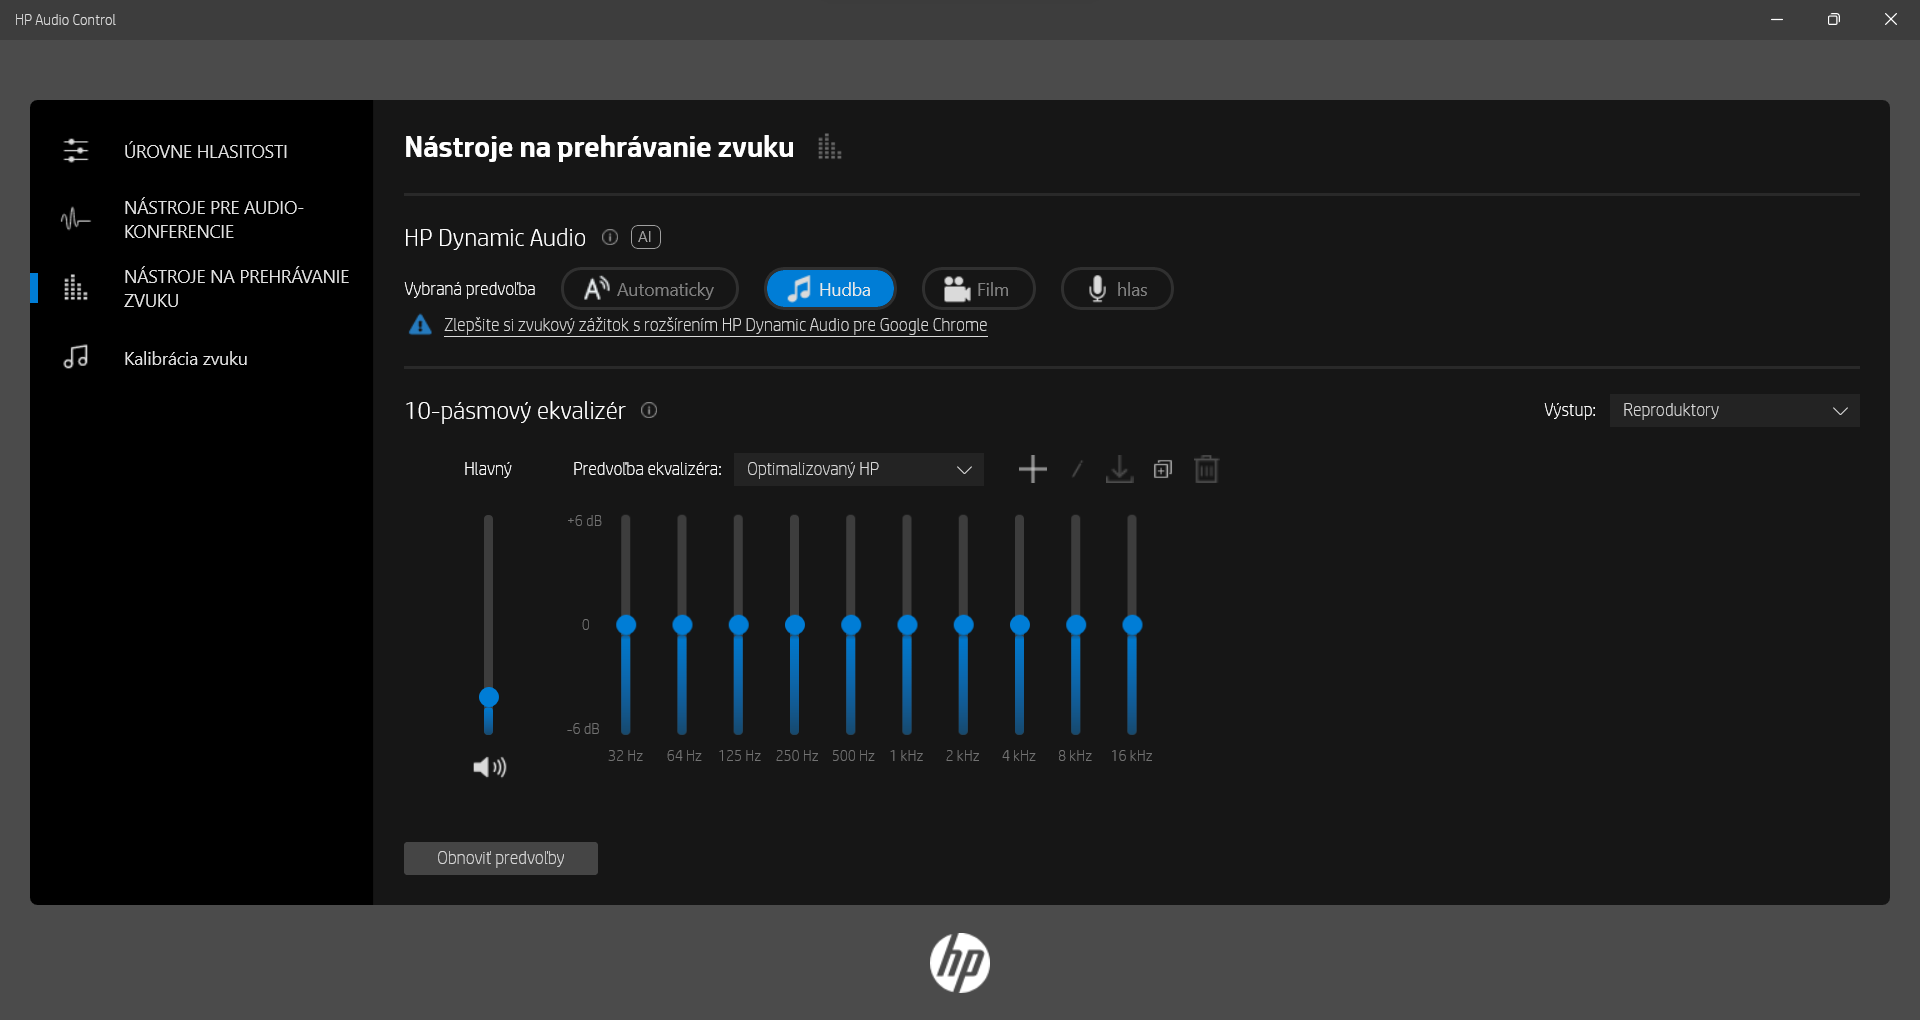Screen dimensions: 1920x1020
Task: Delete the current equalizer preset
Action: click(1206, 468)
